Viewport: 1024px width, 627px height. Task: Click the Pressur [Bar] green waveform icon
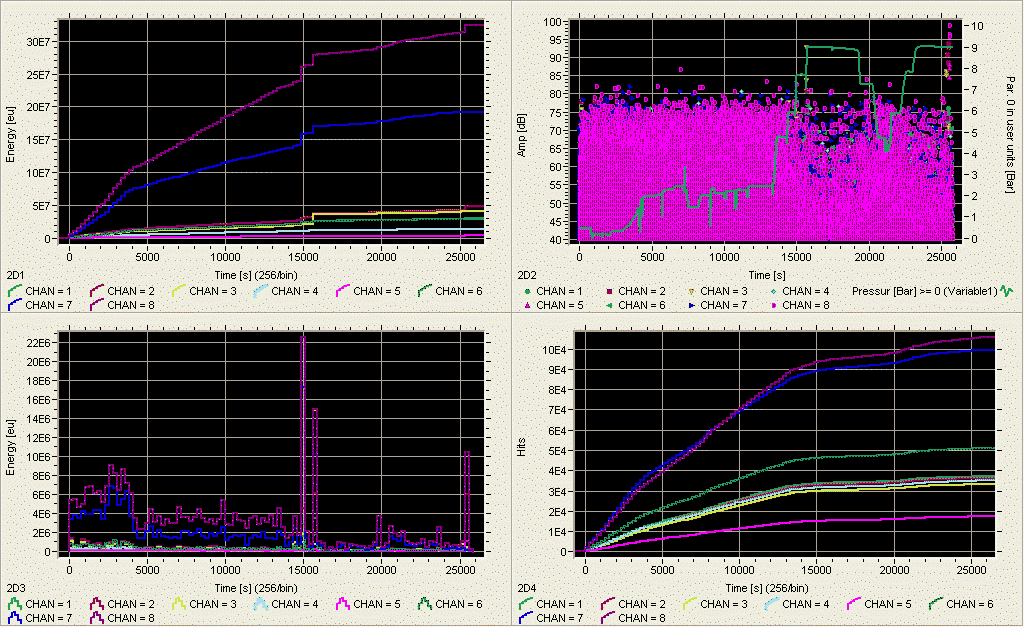coord(1008,290)
